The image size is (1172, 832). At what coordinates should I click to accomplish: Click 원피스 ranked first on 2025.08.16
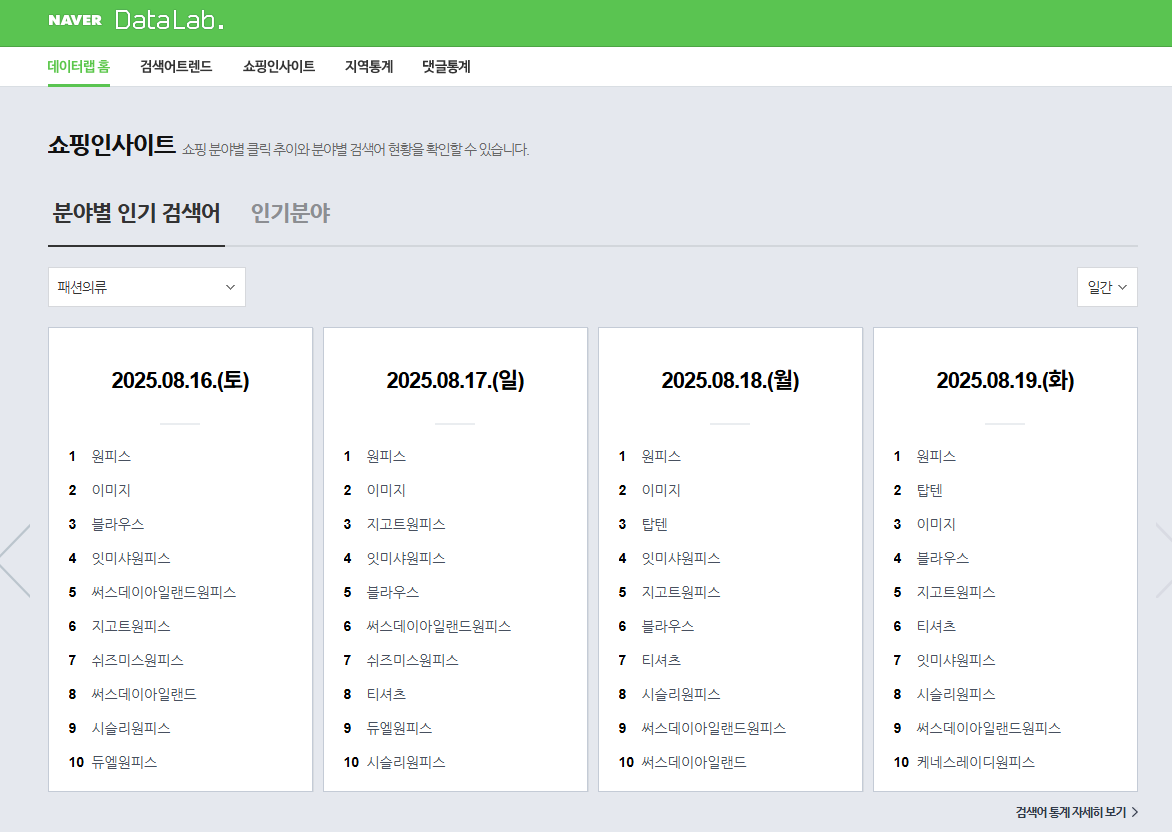point(110,455)
